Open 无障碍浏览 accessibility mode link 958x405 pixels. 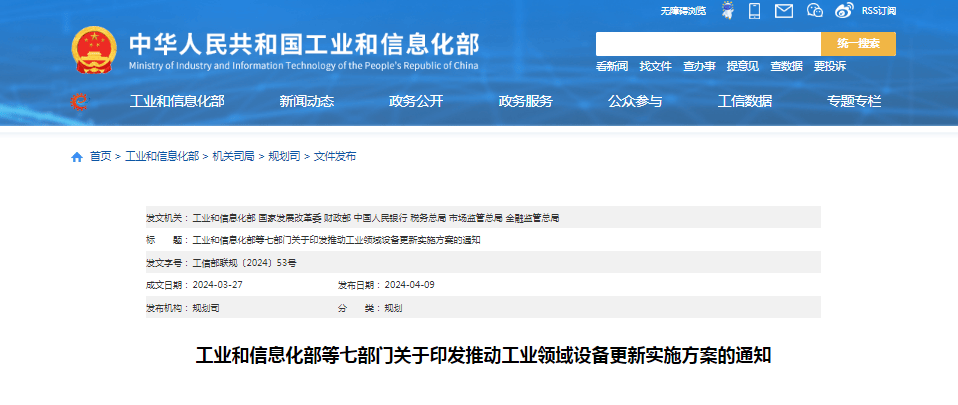click(682, 10)
